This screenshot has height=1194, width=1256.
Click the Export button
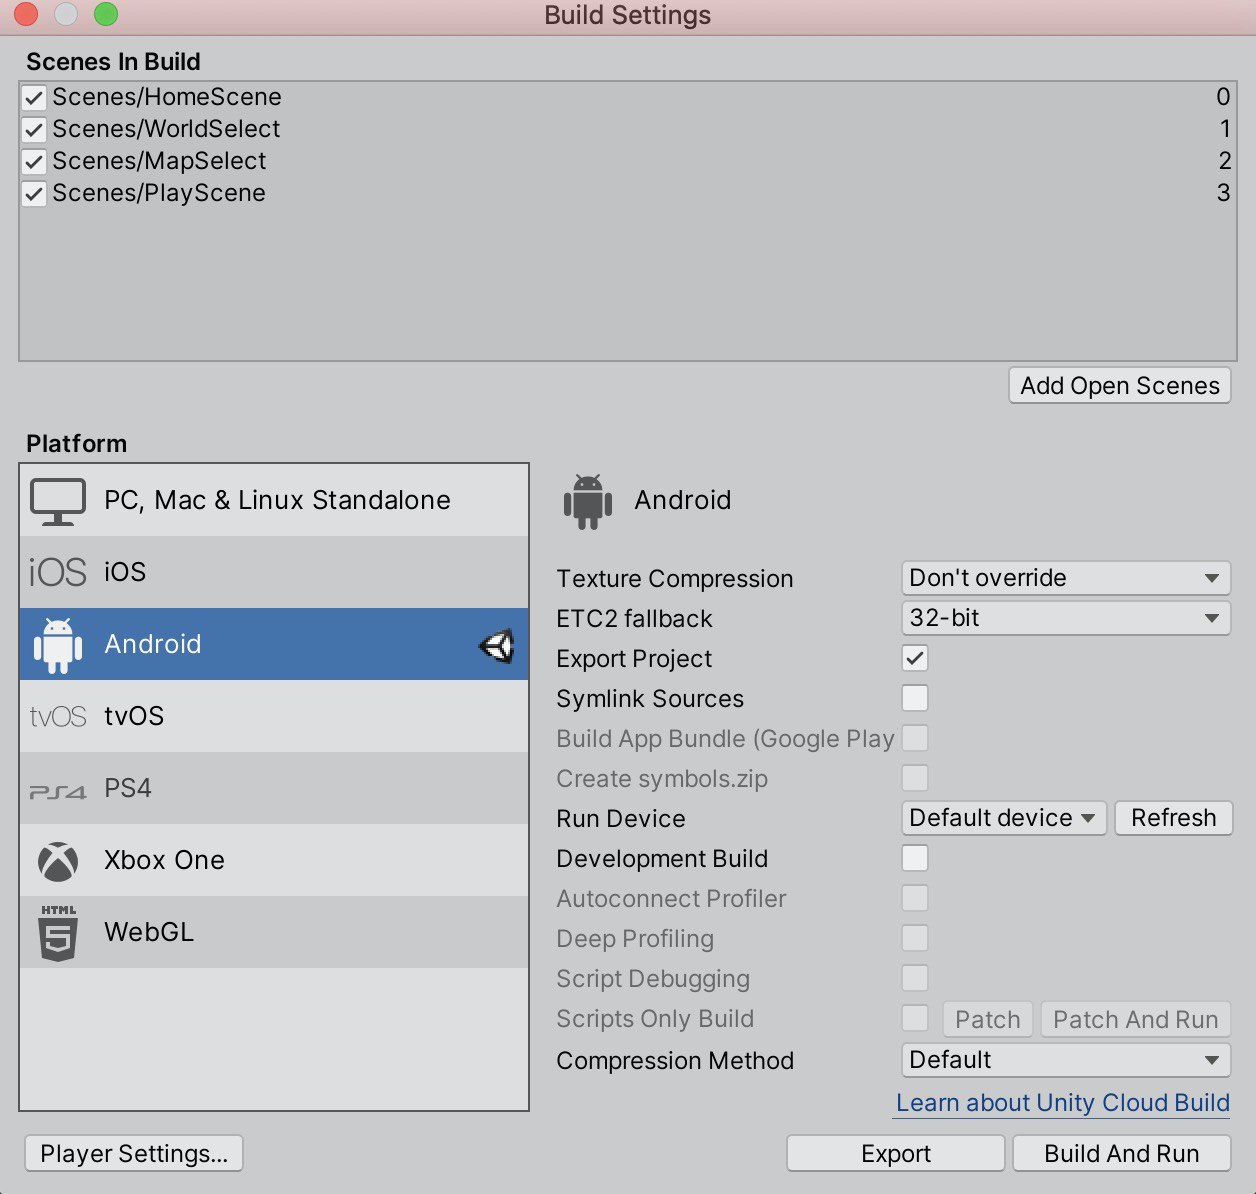[x=896, y=1154]
